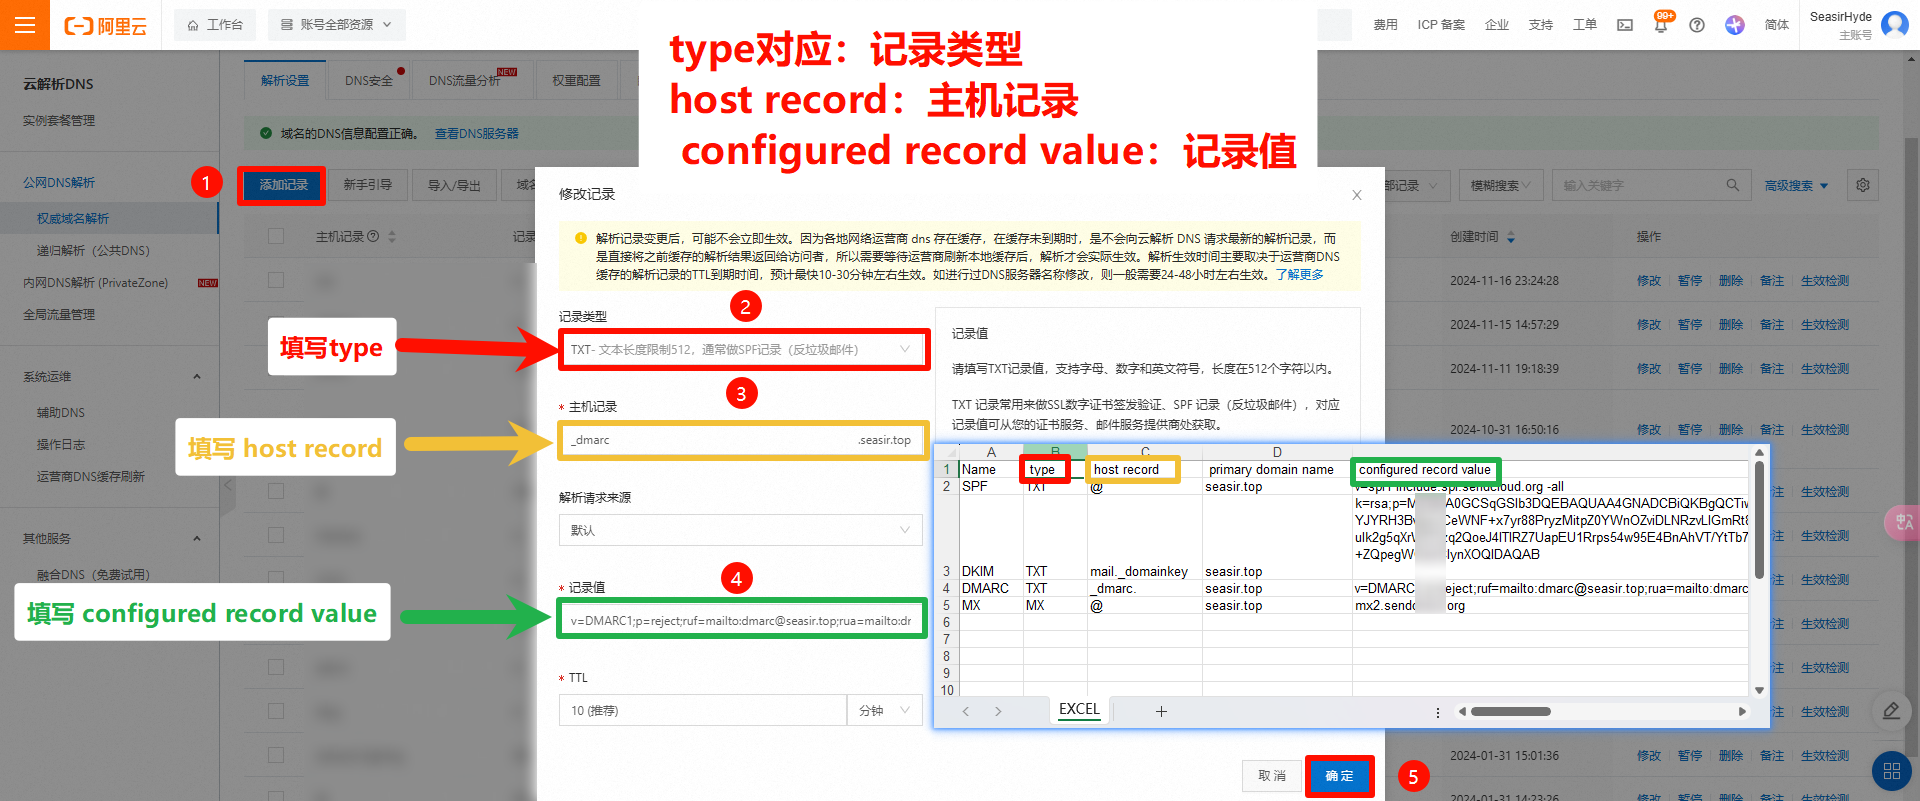
Task: Click Excel horizontal scroll-right arrow
Action: pyautogui.click(x=1743, y=712)
